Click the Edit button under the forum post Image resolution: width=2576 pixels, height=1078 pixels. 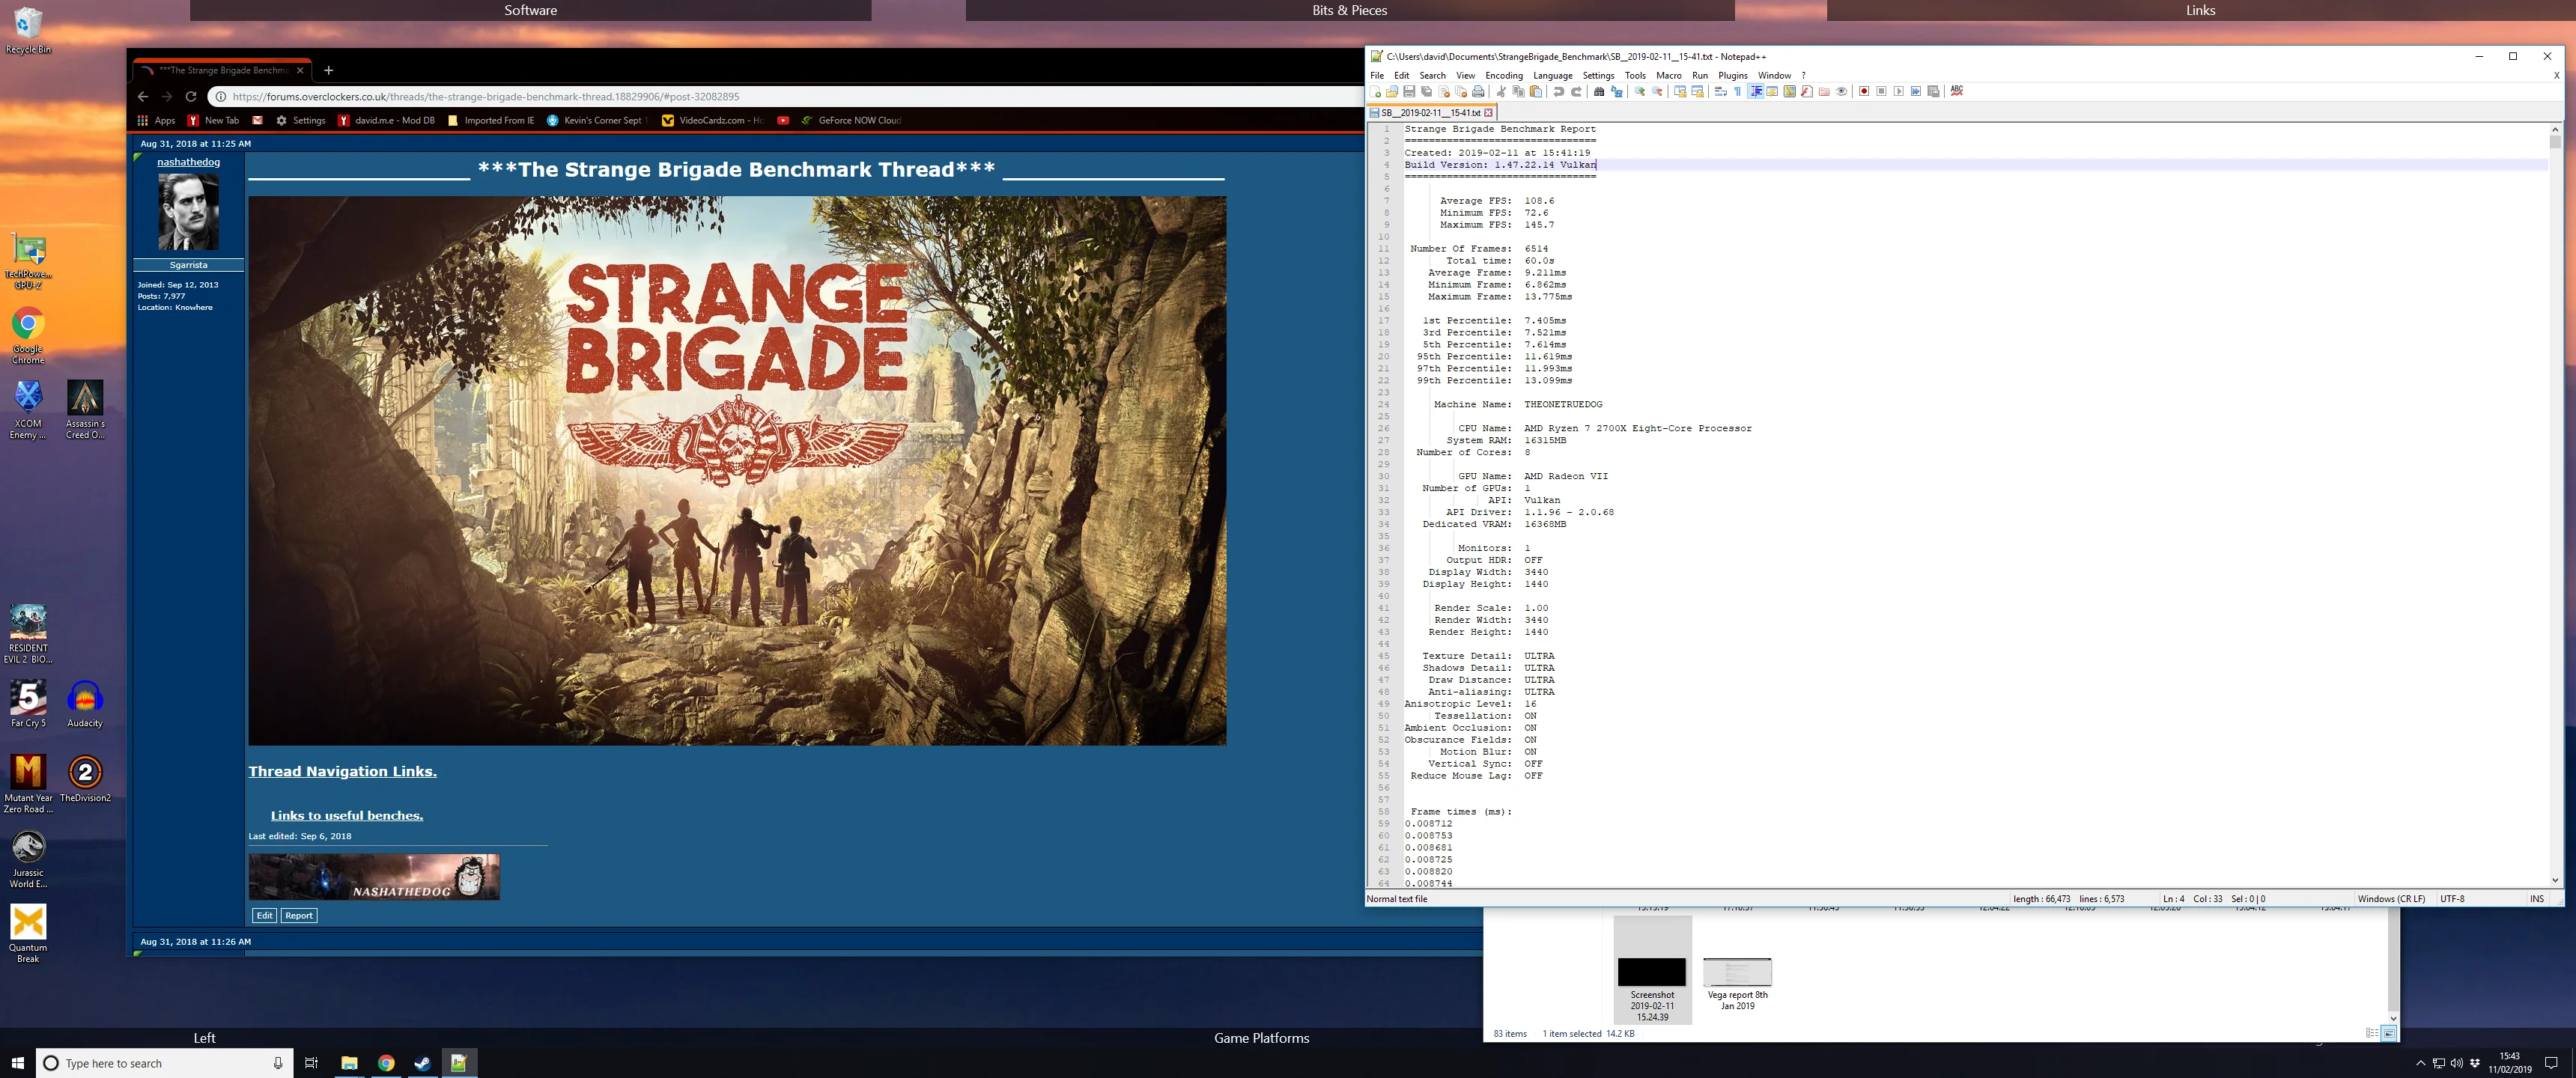(264, 915)
